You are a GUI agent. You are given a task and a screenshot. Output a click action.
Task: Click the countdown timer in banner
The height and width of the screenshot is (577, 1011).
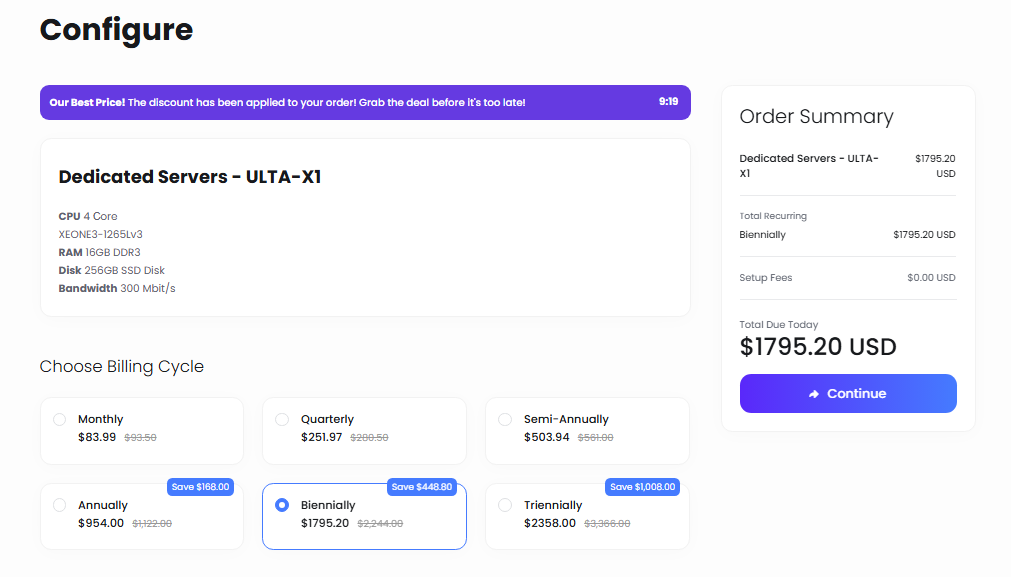tap(668, 102)
